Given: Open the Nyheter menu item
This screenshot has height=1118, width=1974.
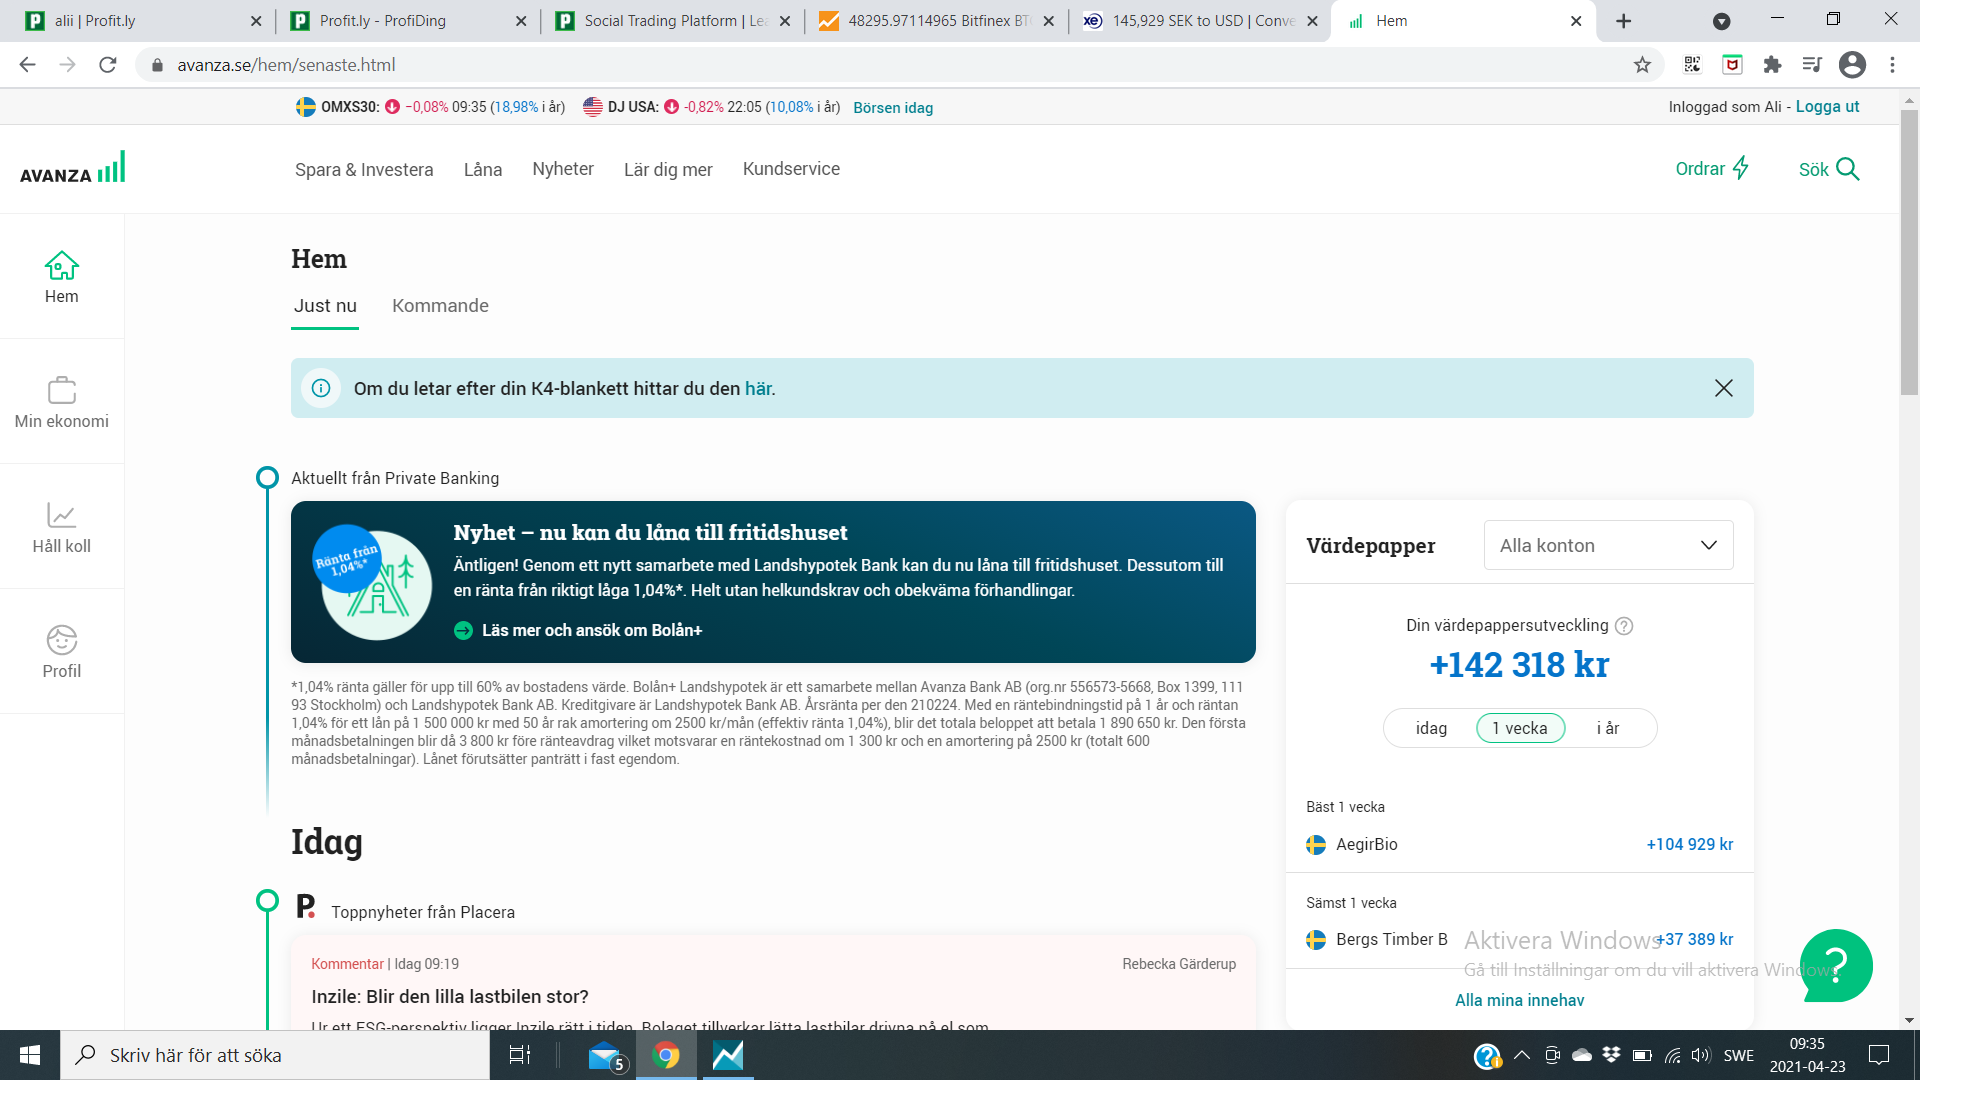Looking at the screenshot, I should [562, 169].
